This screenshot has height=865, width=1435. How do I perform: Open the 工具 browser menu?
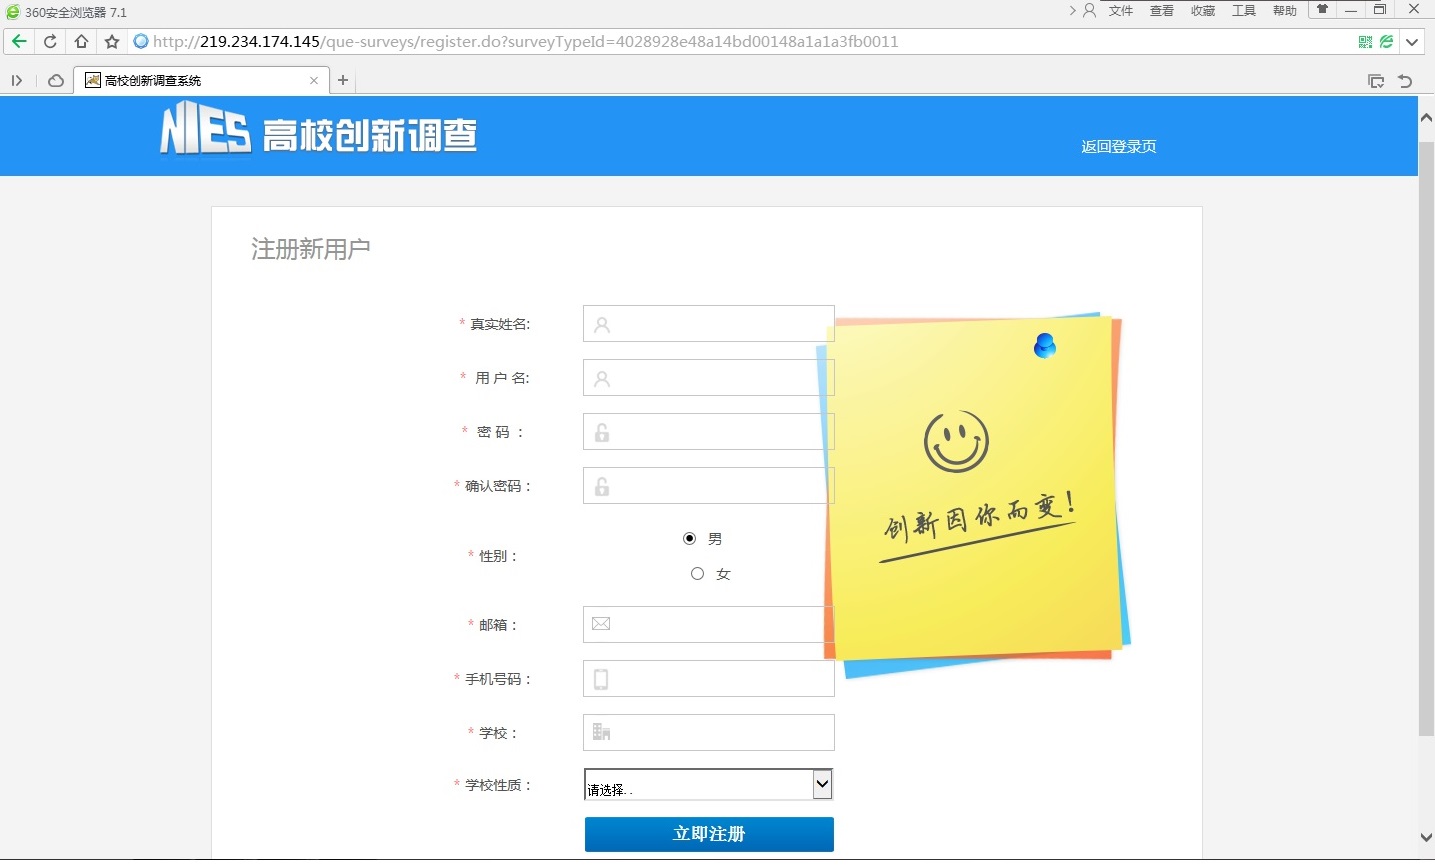tap(1243, 11)
